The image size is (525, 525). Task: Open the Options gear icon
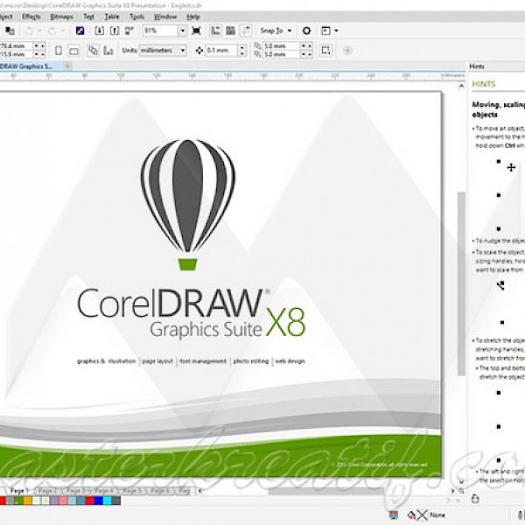306,31
